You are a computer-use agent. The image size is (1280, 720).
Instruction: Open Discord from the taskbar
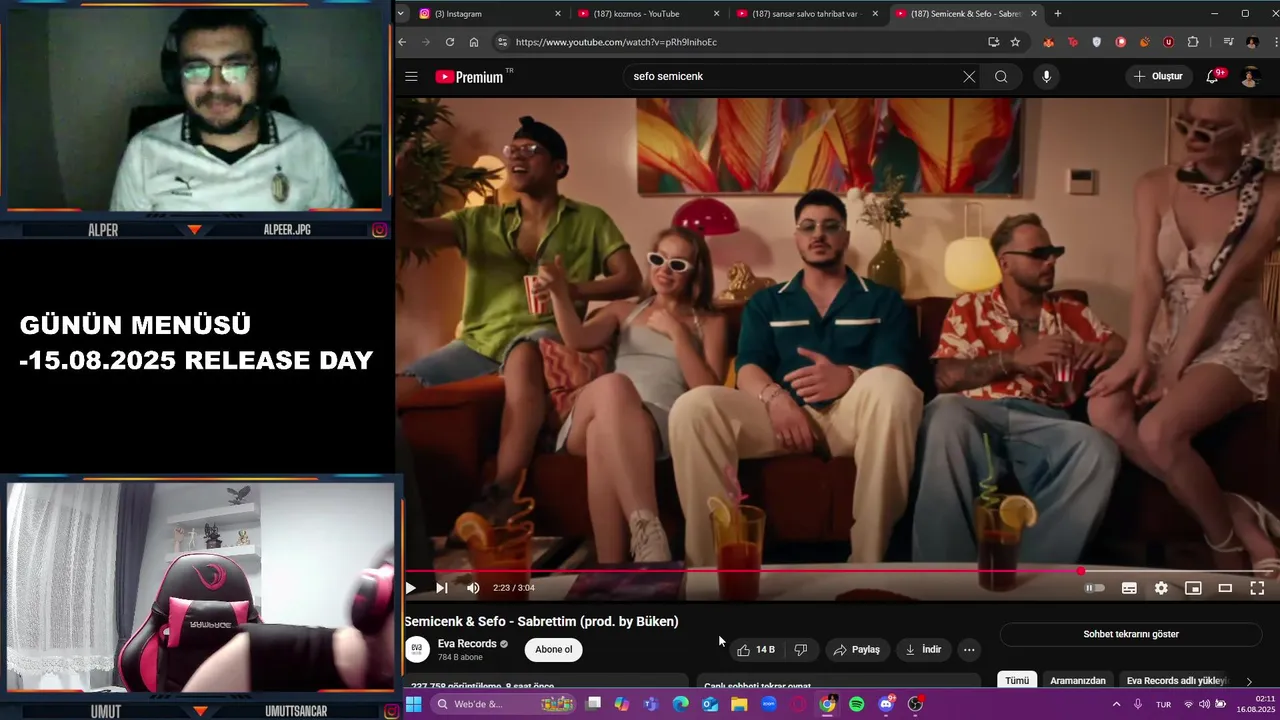(x=886, y=704)
